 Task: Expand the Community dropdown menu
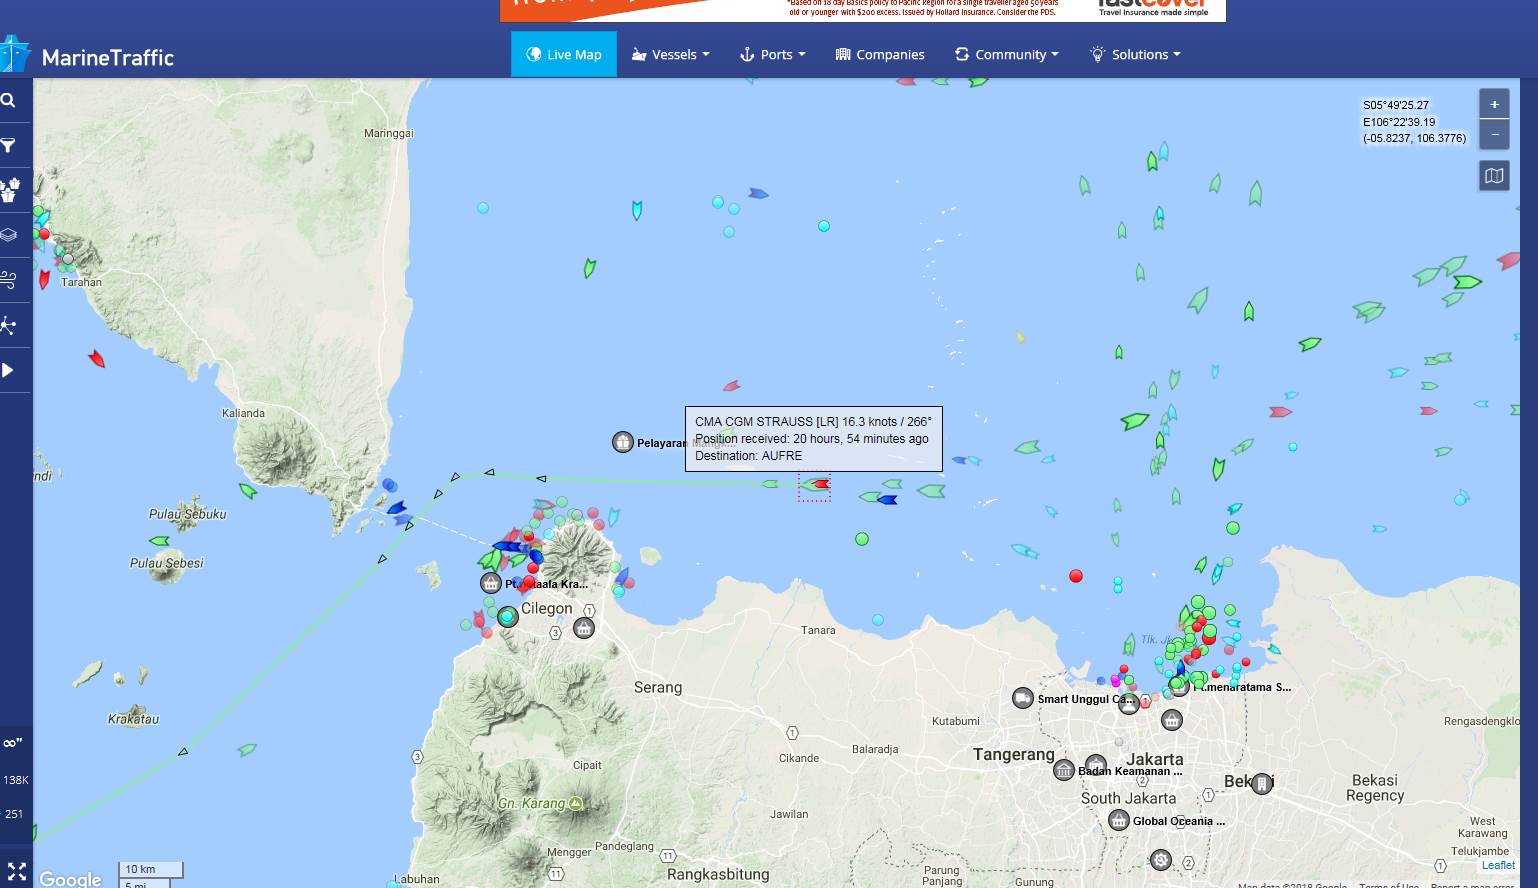pos(1006,54)
